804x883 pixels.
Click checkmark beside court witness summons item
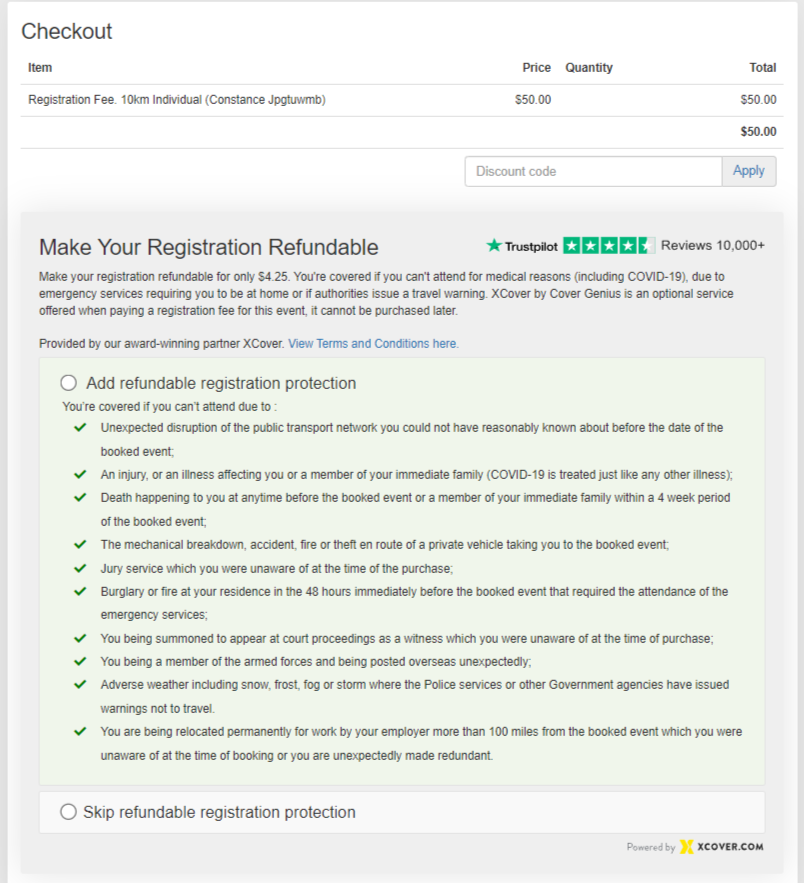pos(80,638)
